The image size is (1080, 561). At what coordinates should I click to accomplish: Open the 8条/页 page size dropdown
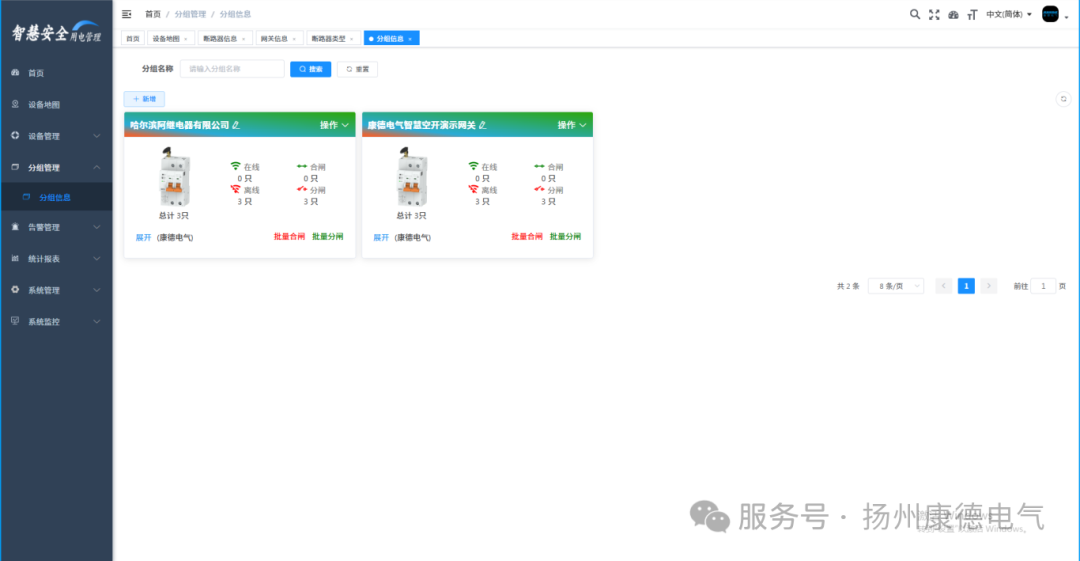(896, 286)
